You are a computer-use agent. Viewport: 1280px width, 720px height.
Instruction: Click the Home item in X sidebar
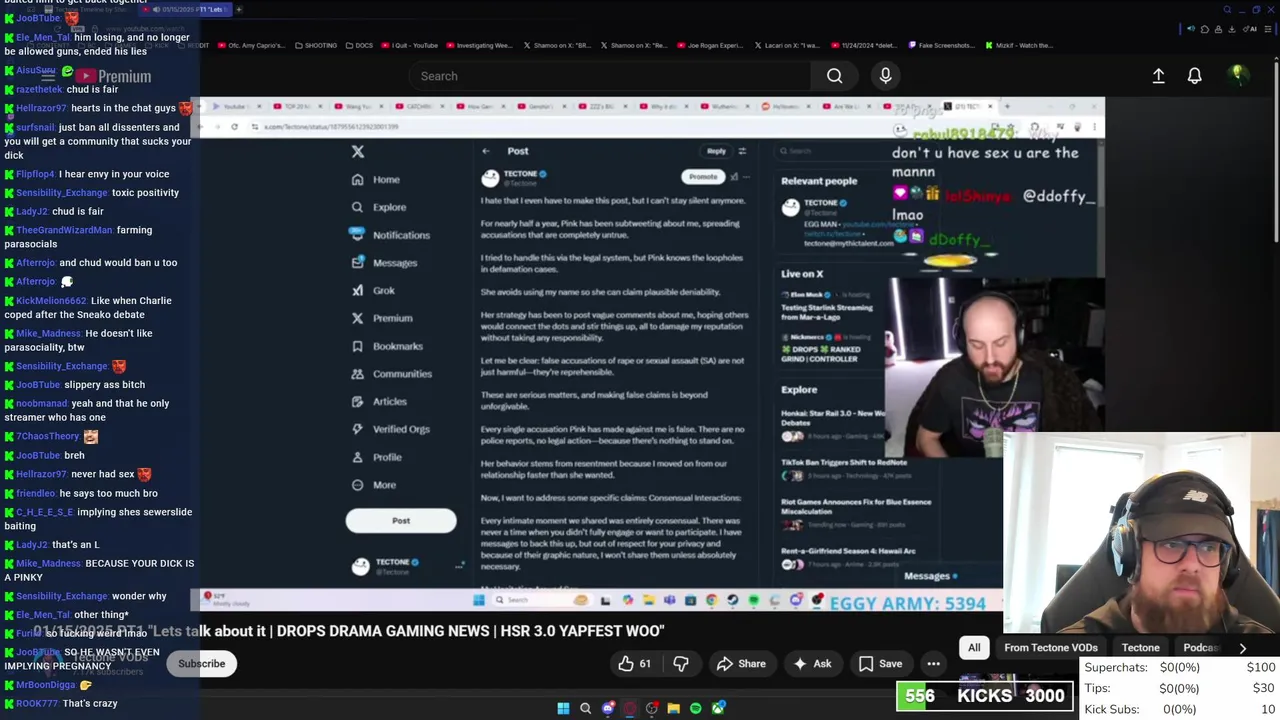click(376, 179)
